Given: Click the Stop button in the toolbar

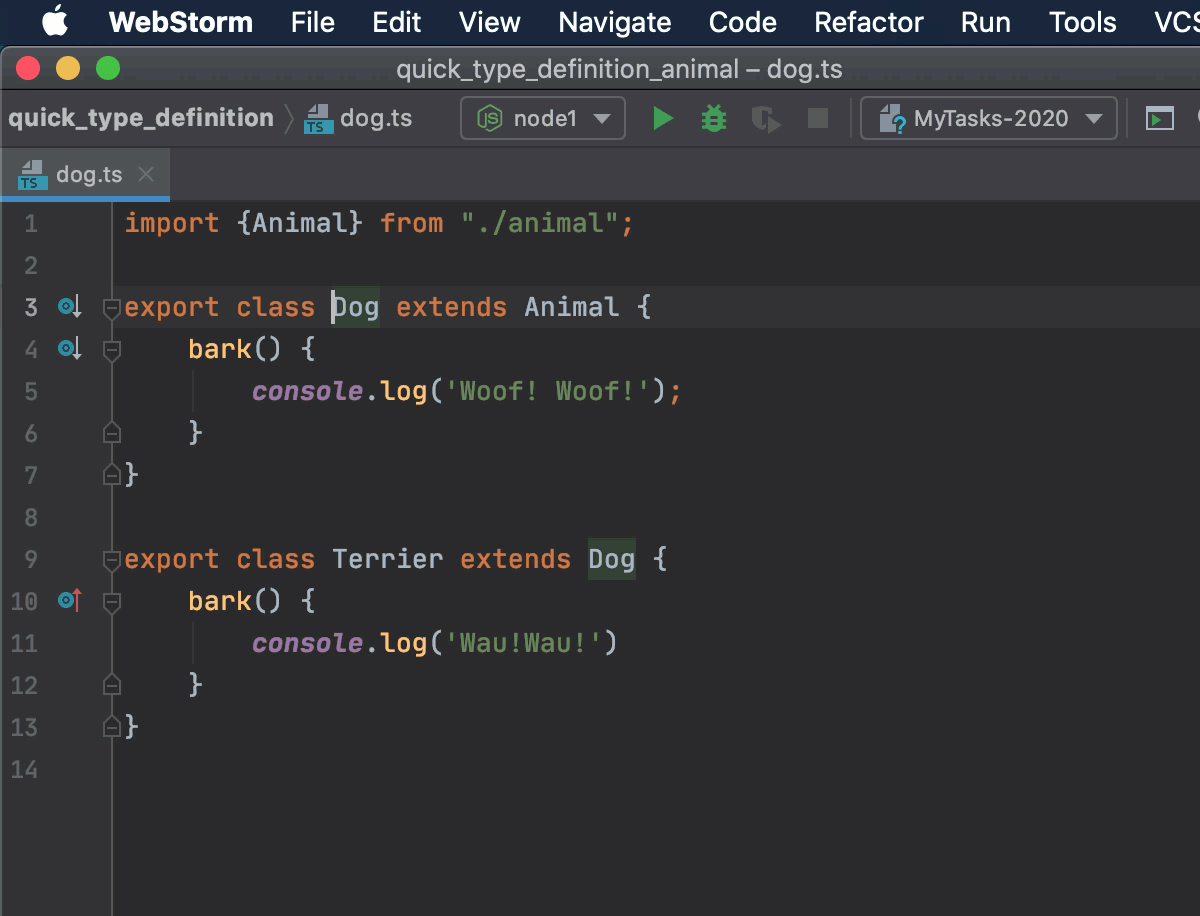Looking at the screenshot, I should [x=817, y=118].
